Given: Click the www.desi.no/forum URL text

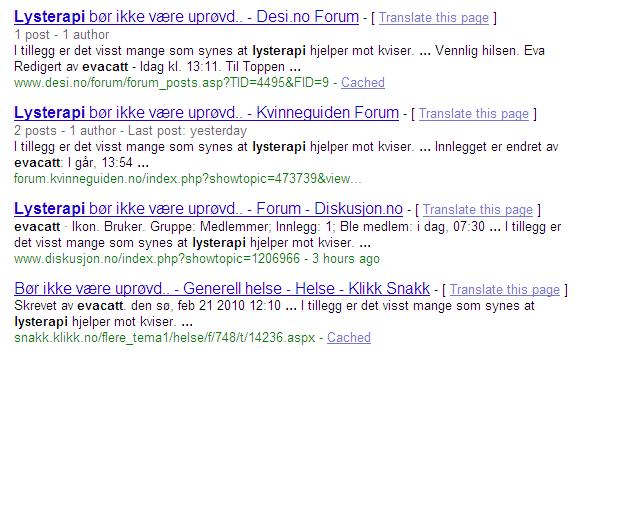Looking at the screenshot, I should click(x=171, y=82).
